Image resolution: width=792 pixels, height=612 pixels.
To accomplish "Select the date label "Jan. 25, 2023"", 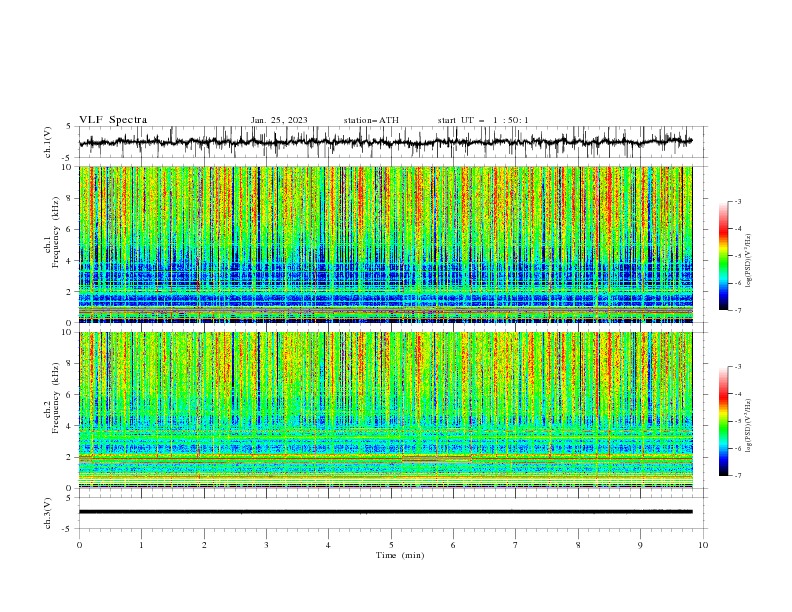I will (x=279, y=120).
